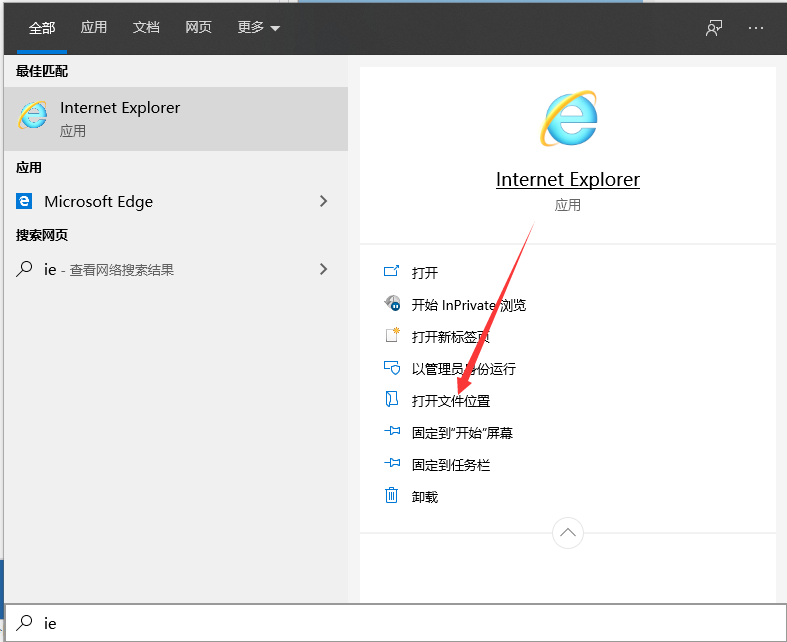Click 固定到任务栏 option

(451, 464)
